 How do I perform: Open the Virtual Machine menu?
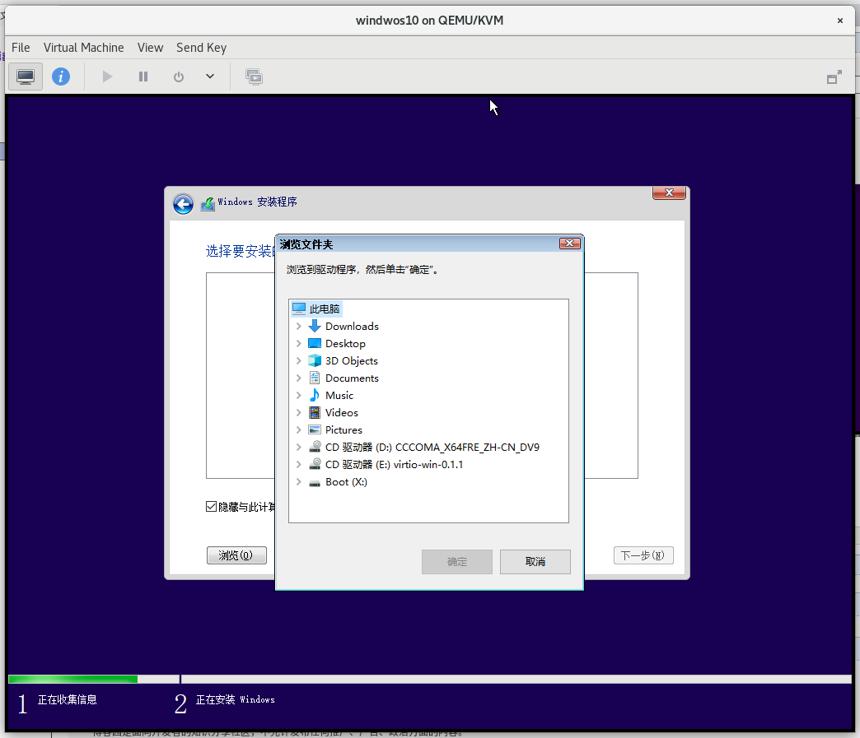(x=83, y=48)
